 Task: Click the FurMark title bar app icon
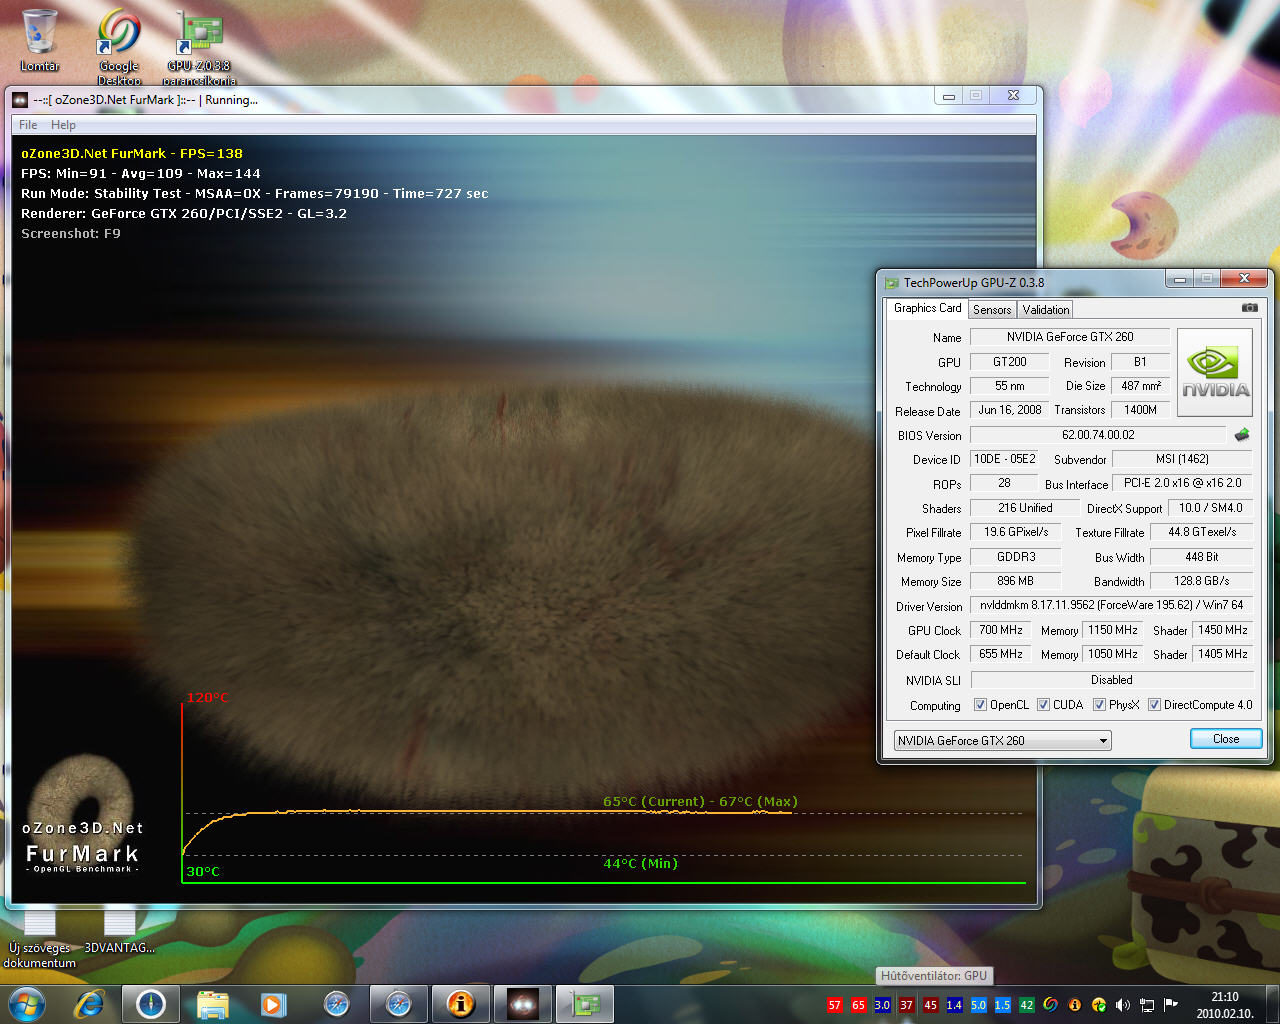pos(20,99)
